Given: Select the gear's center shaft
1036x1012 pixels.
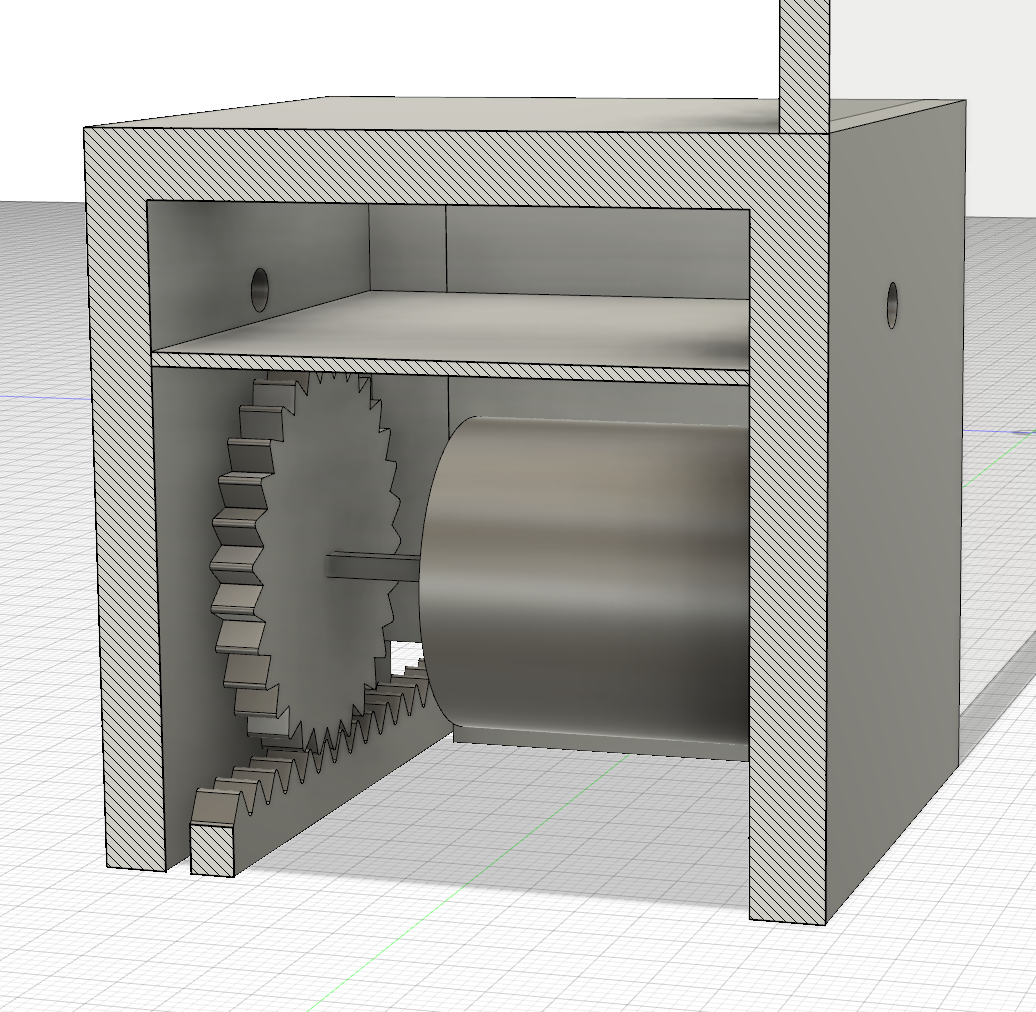Looking at the screenshot, I should pyautogui.click(x=370, y=567).
